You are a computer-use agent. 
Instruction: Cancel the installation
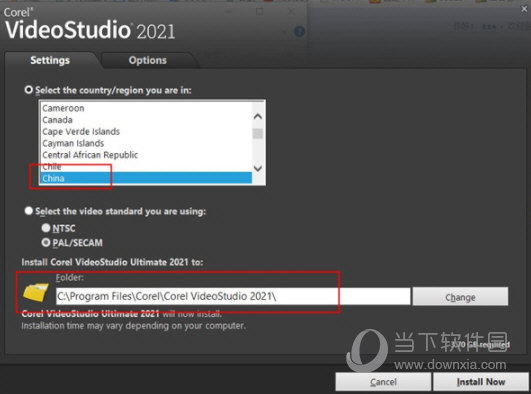point(383,382)
